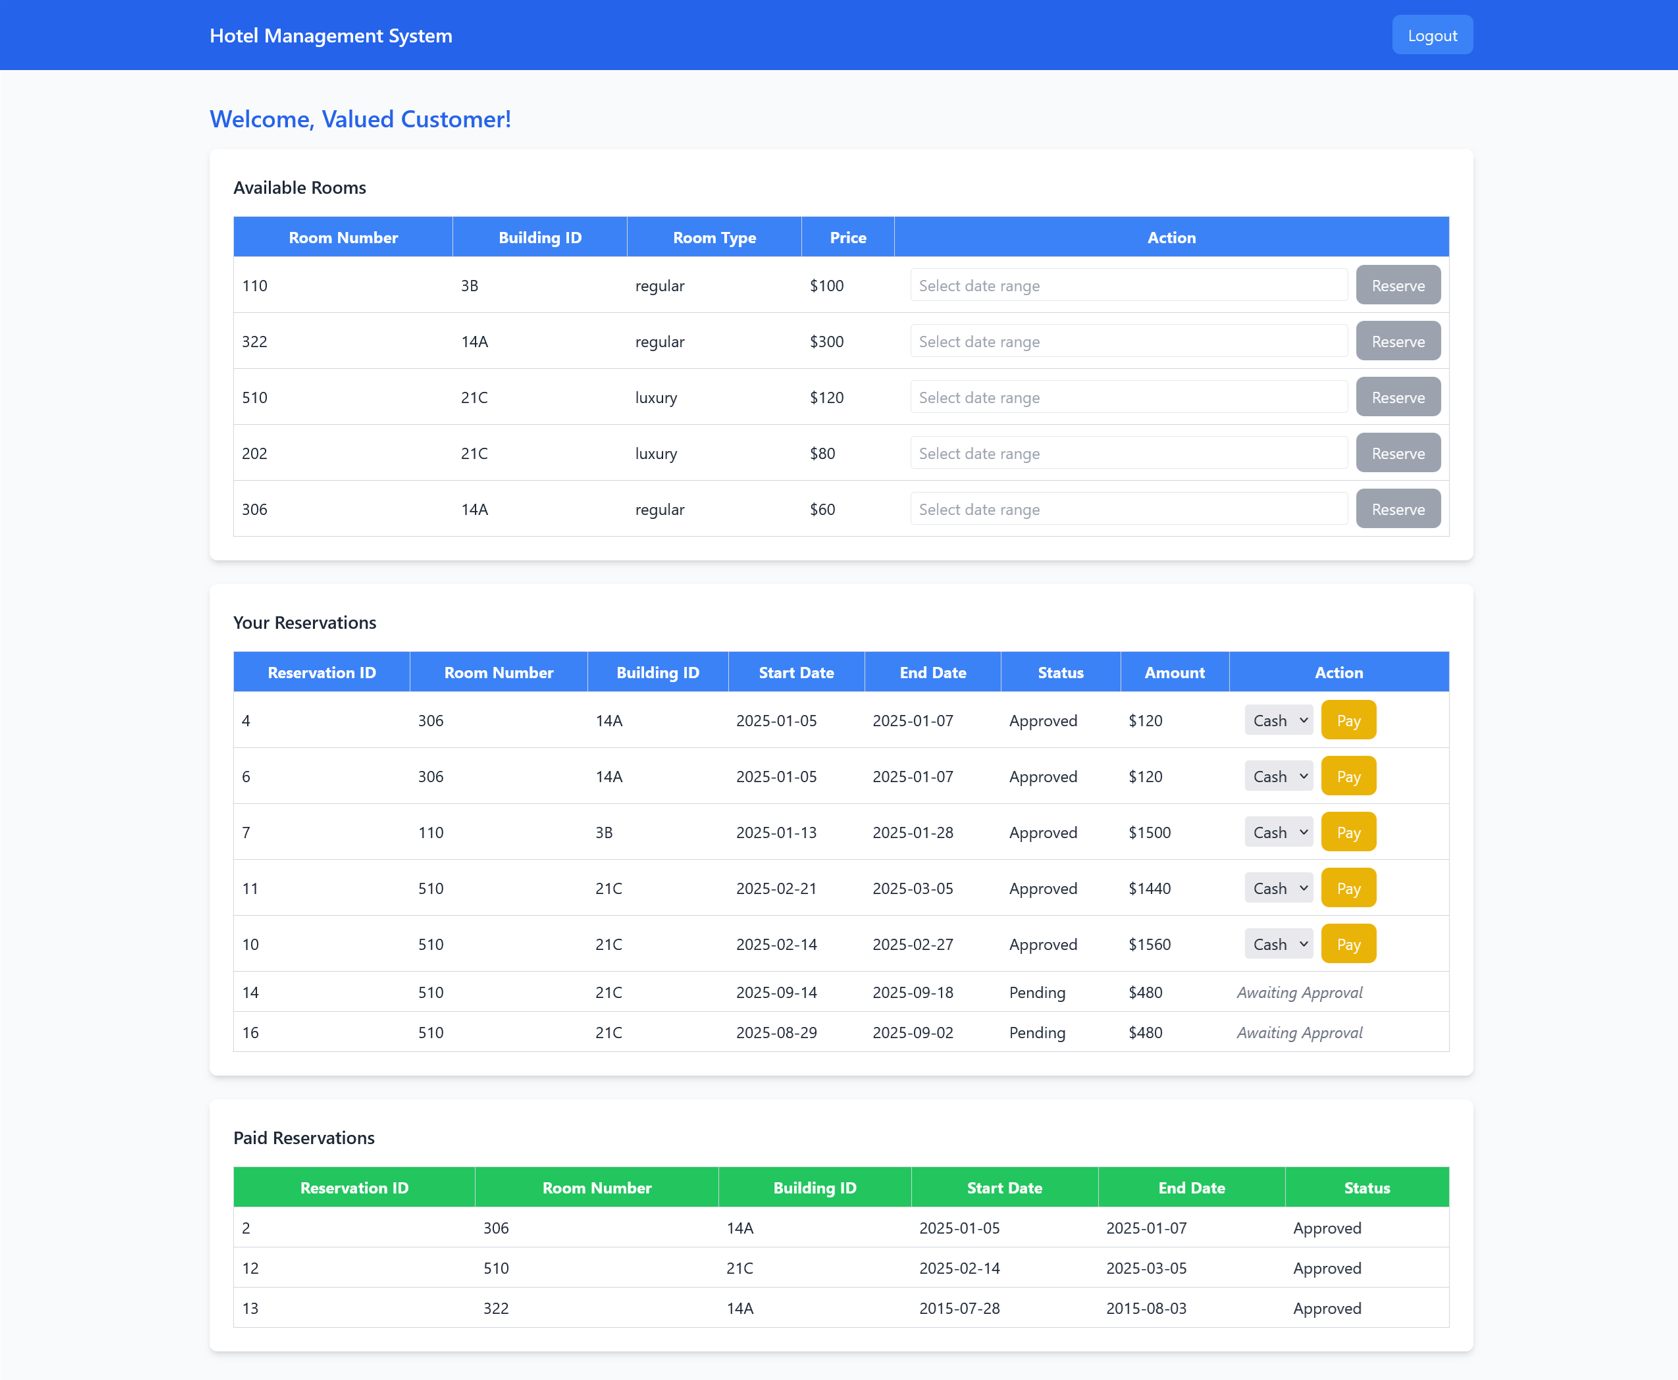Click the Logout button

(1431, 35)
